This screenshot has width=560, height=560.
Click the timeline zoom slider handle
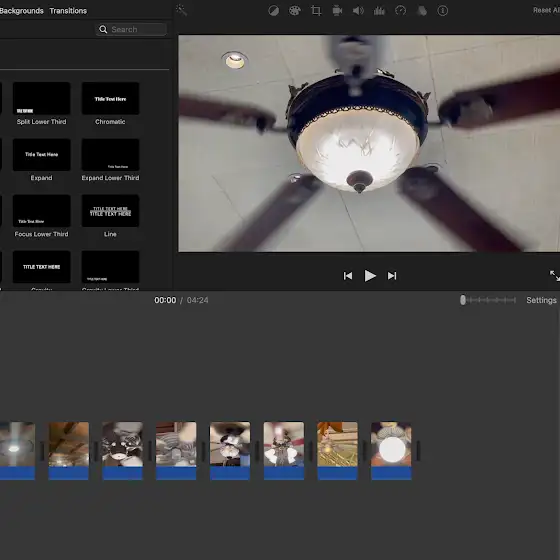(463, 300)
